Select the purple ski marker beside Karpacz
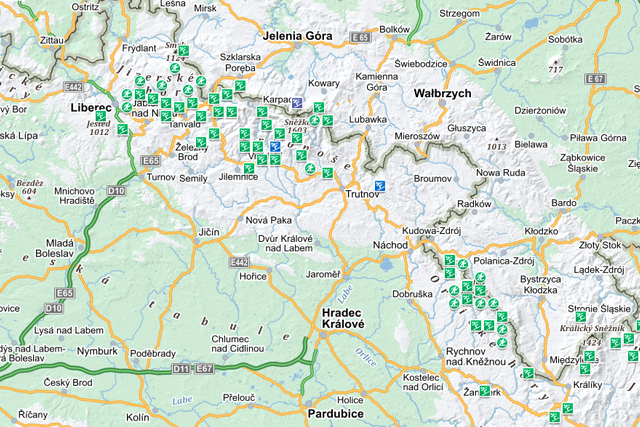This screenshot has width=640, height=427. click(296, 102)
